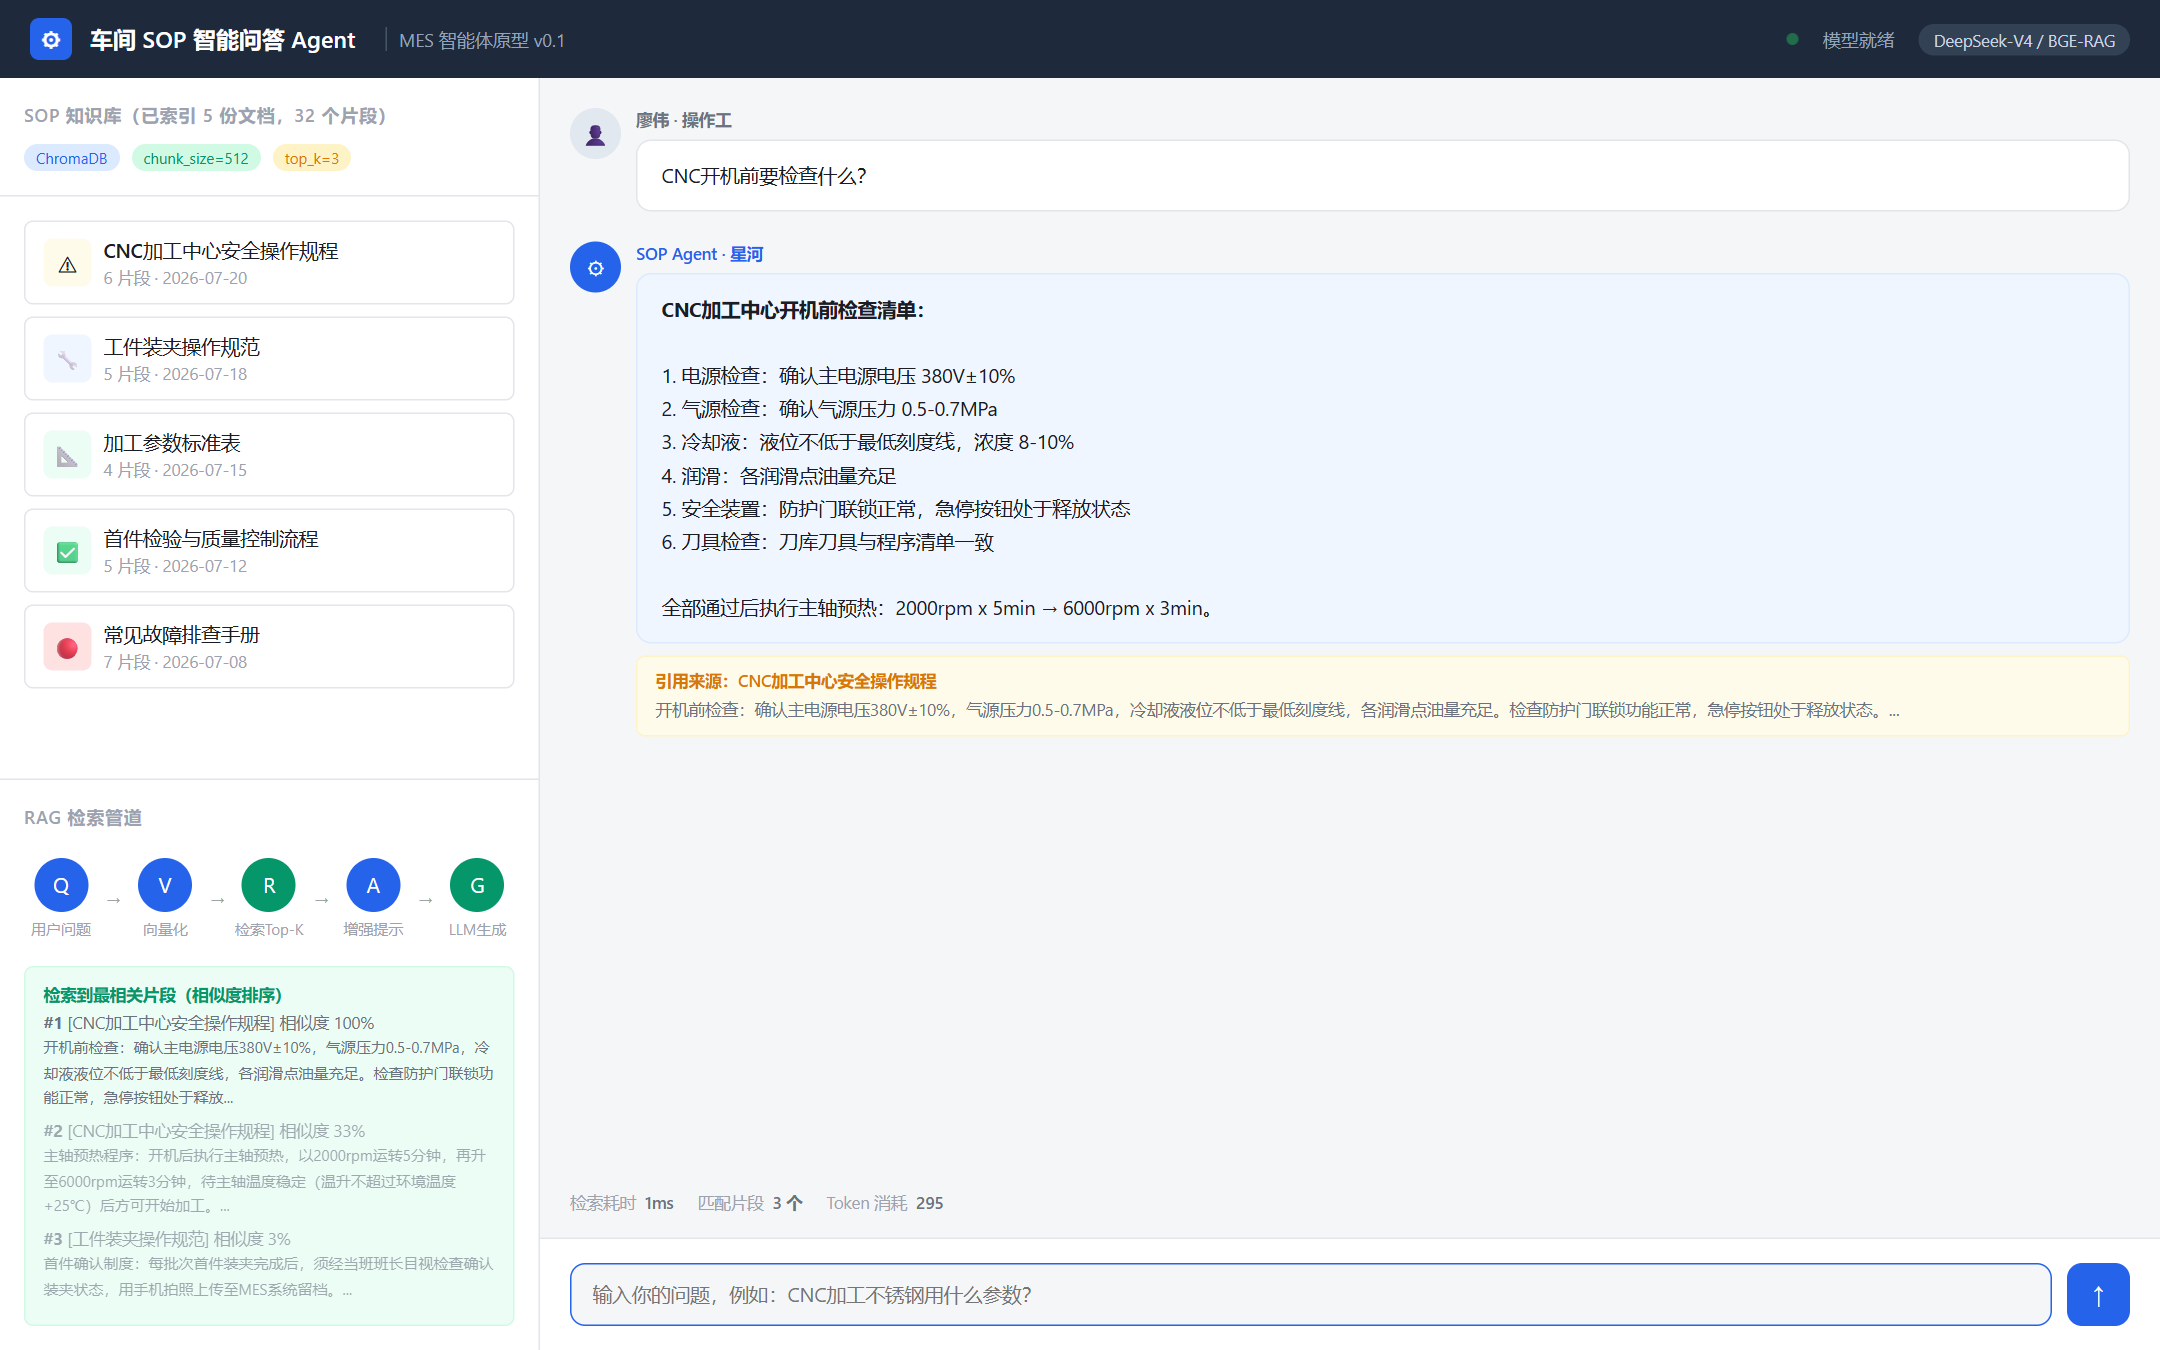Click the 匹配片段 3 个 stat

point(750,1203)
